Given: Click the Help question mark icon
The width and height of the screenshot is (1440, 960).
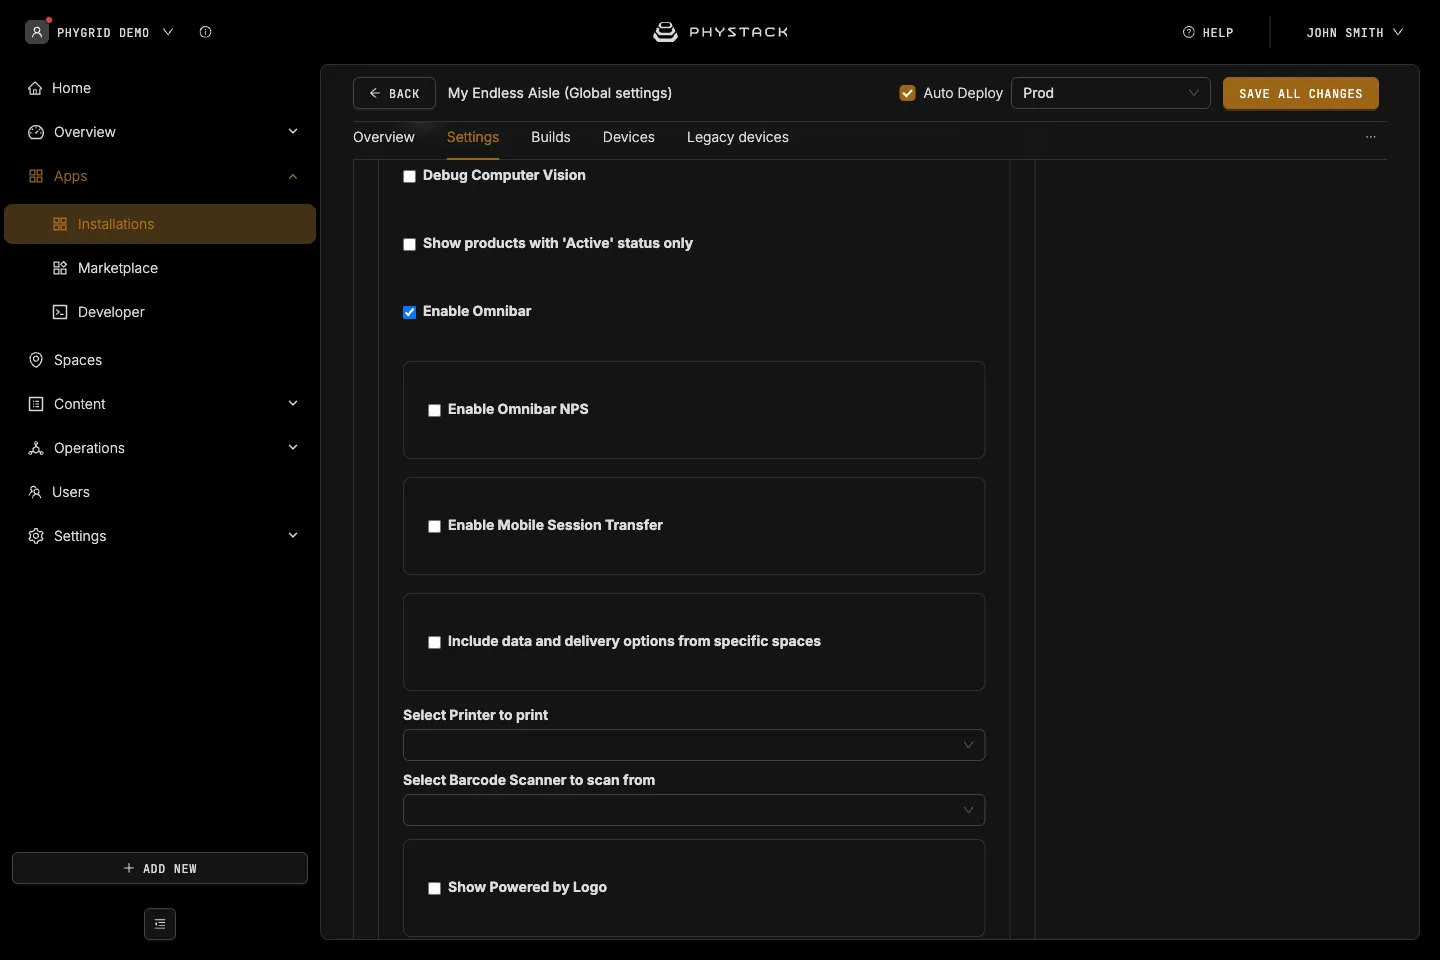Looking at the screenshot, I should (1189, 32).
